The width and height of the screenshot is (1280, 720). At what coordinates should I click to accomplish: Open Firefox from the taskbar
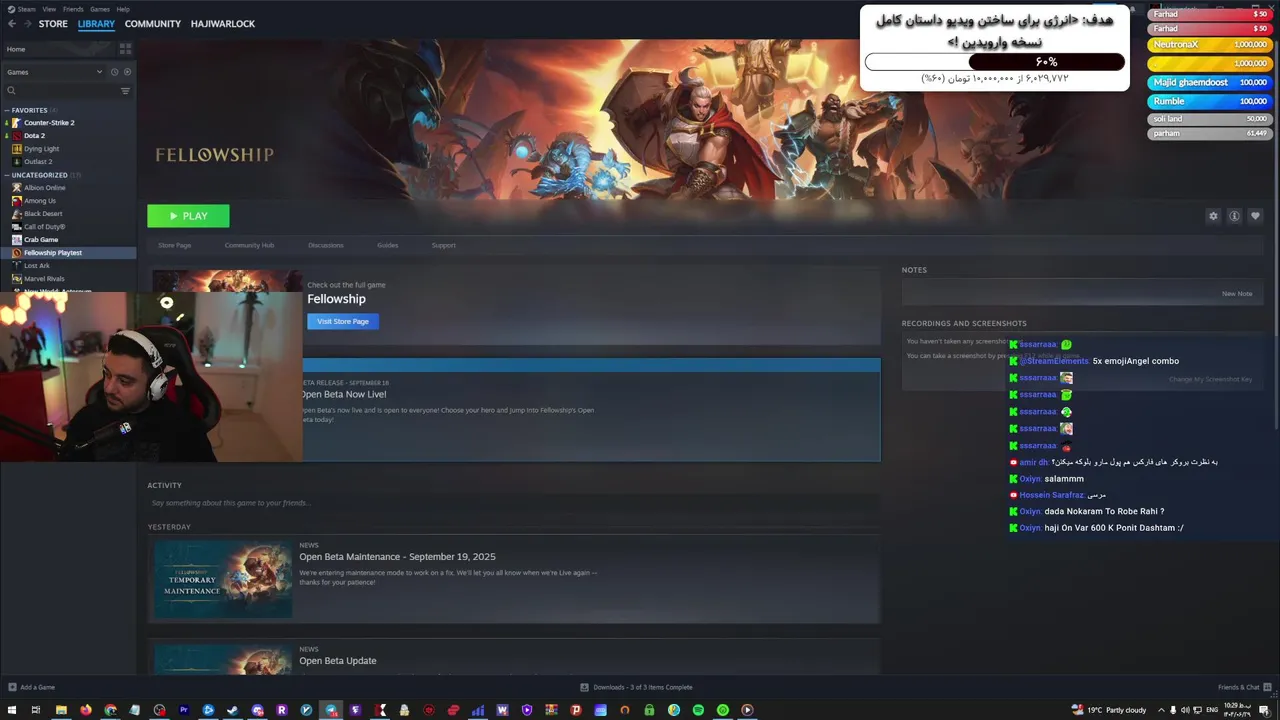coord(86,710)
